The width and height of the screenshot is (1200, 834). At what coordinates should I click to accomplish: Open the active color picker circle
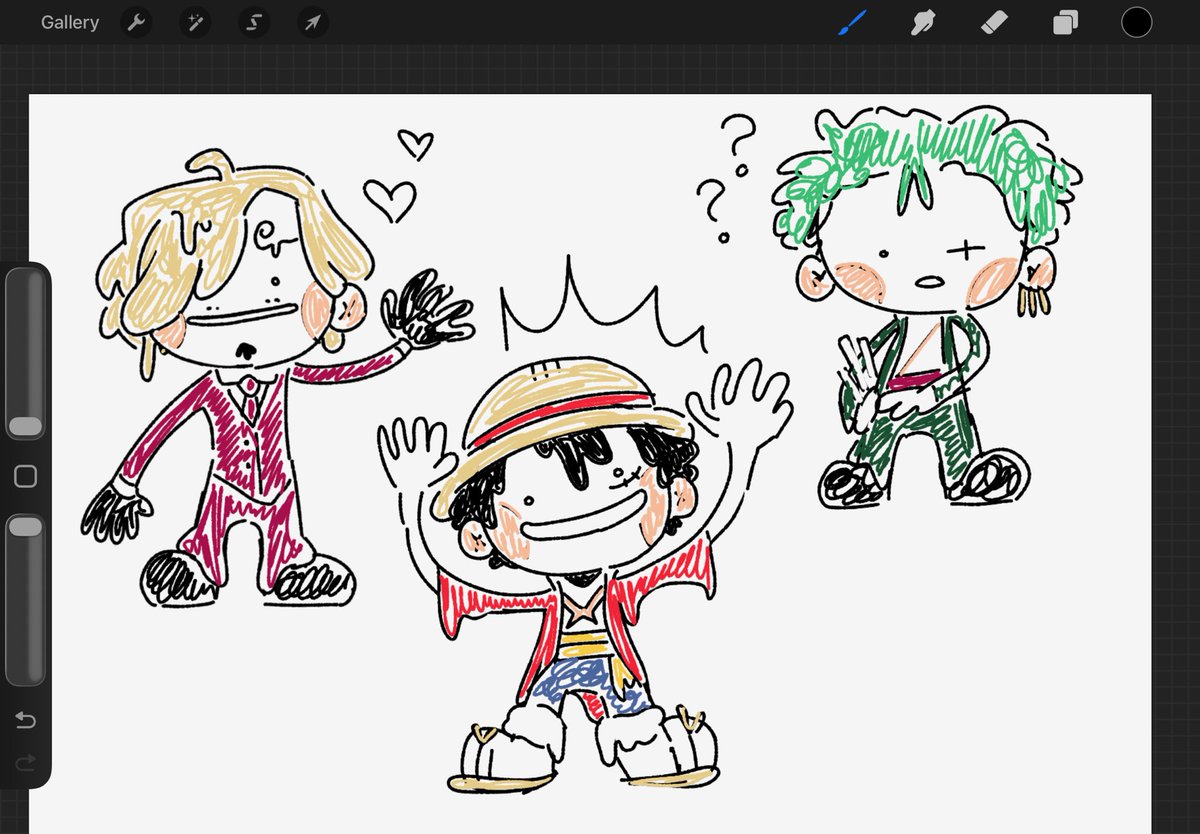(1136, 22)
